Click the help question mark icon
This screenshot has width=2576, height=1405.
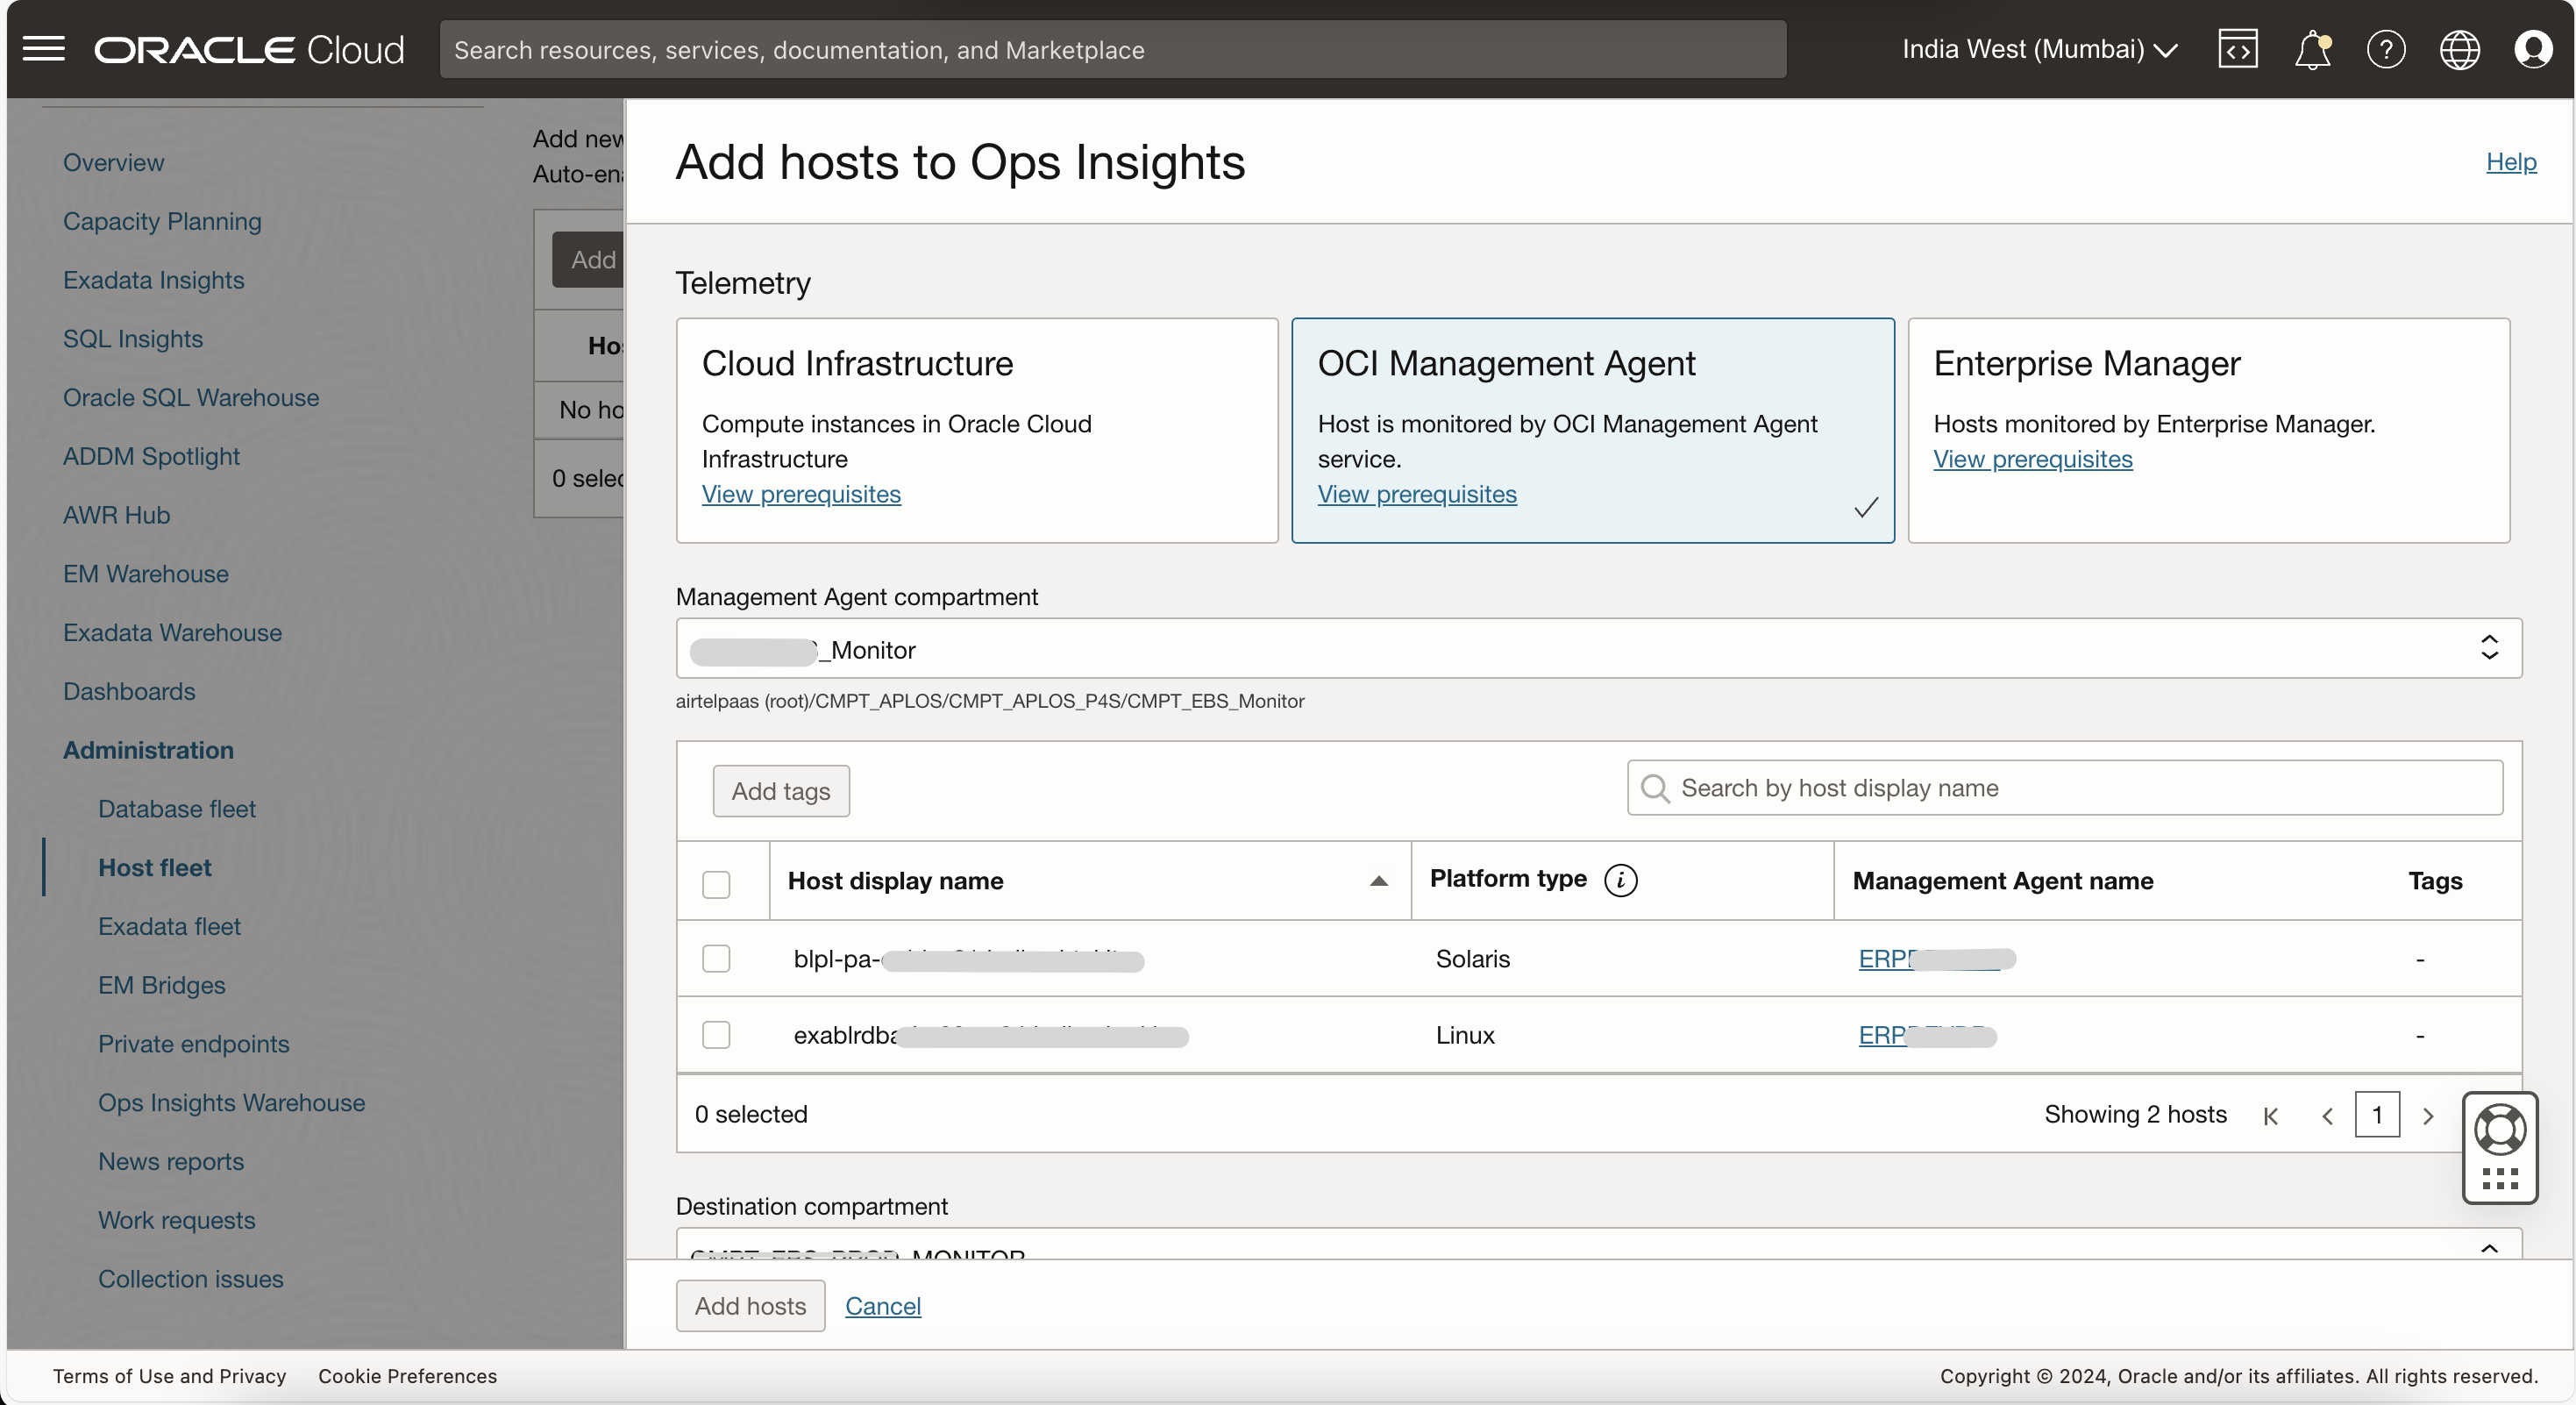tap(2386, 49)
